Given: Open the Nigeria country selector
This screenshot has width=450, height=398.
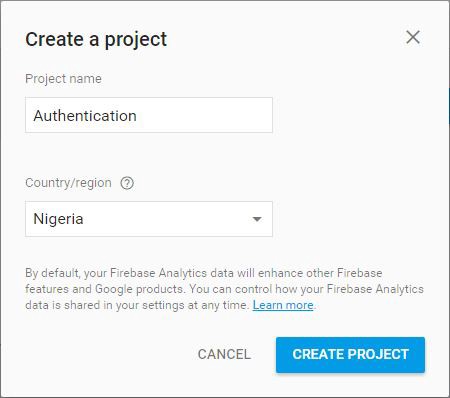Looking at the screenshot, I should point(149,219).
